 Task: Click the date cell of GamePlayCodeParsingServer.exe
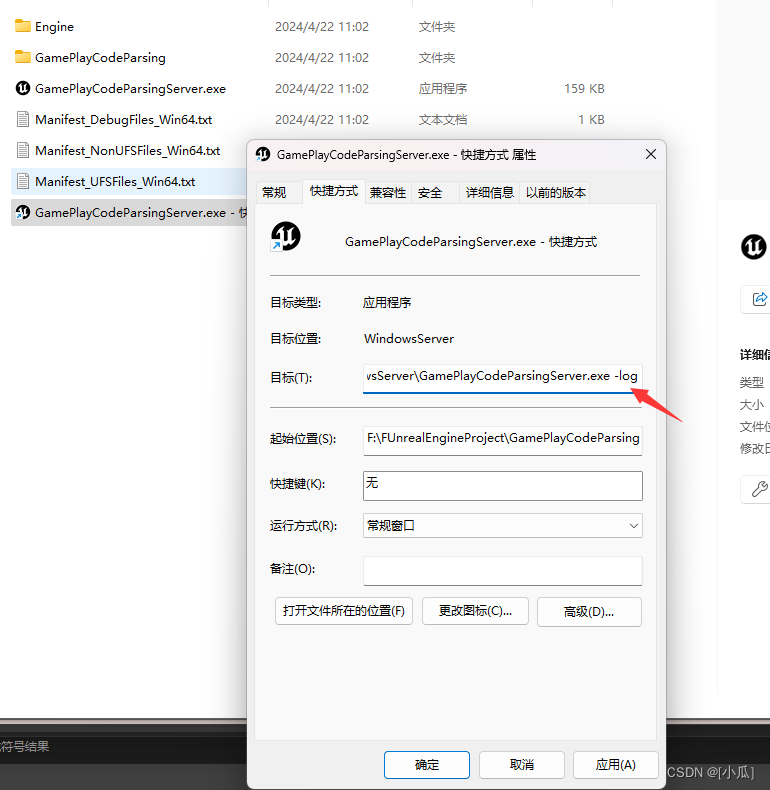click(x=322, y=89)
